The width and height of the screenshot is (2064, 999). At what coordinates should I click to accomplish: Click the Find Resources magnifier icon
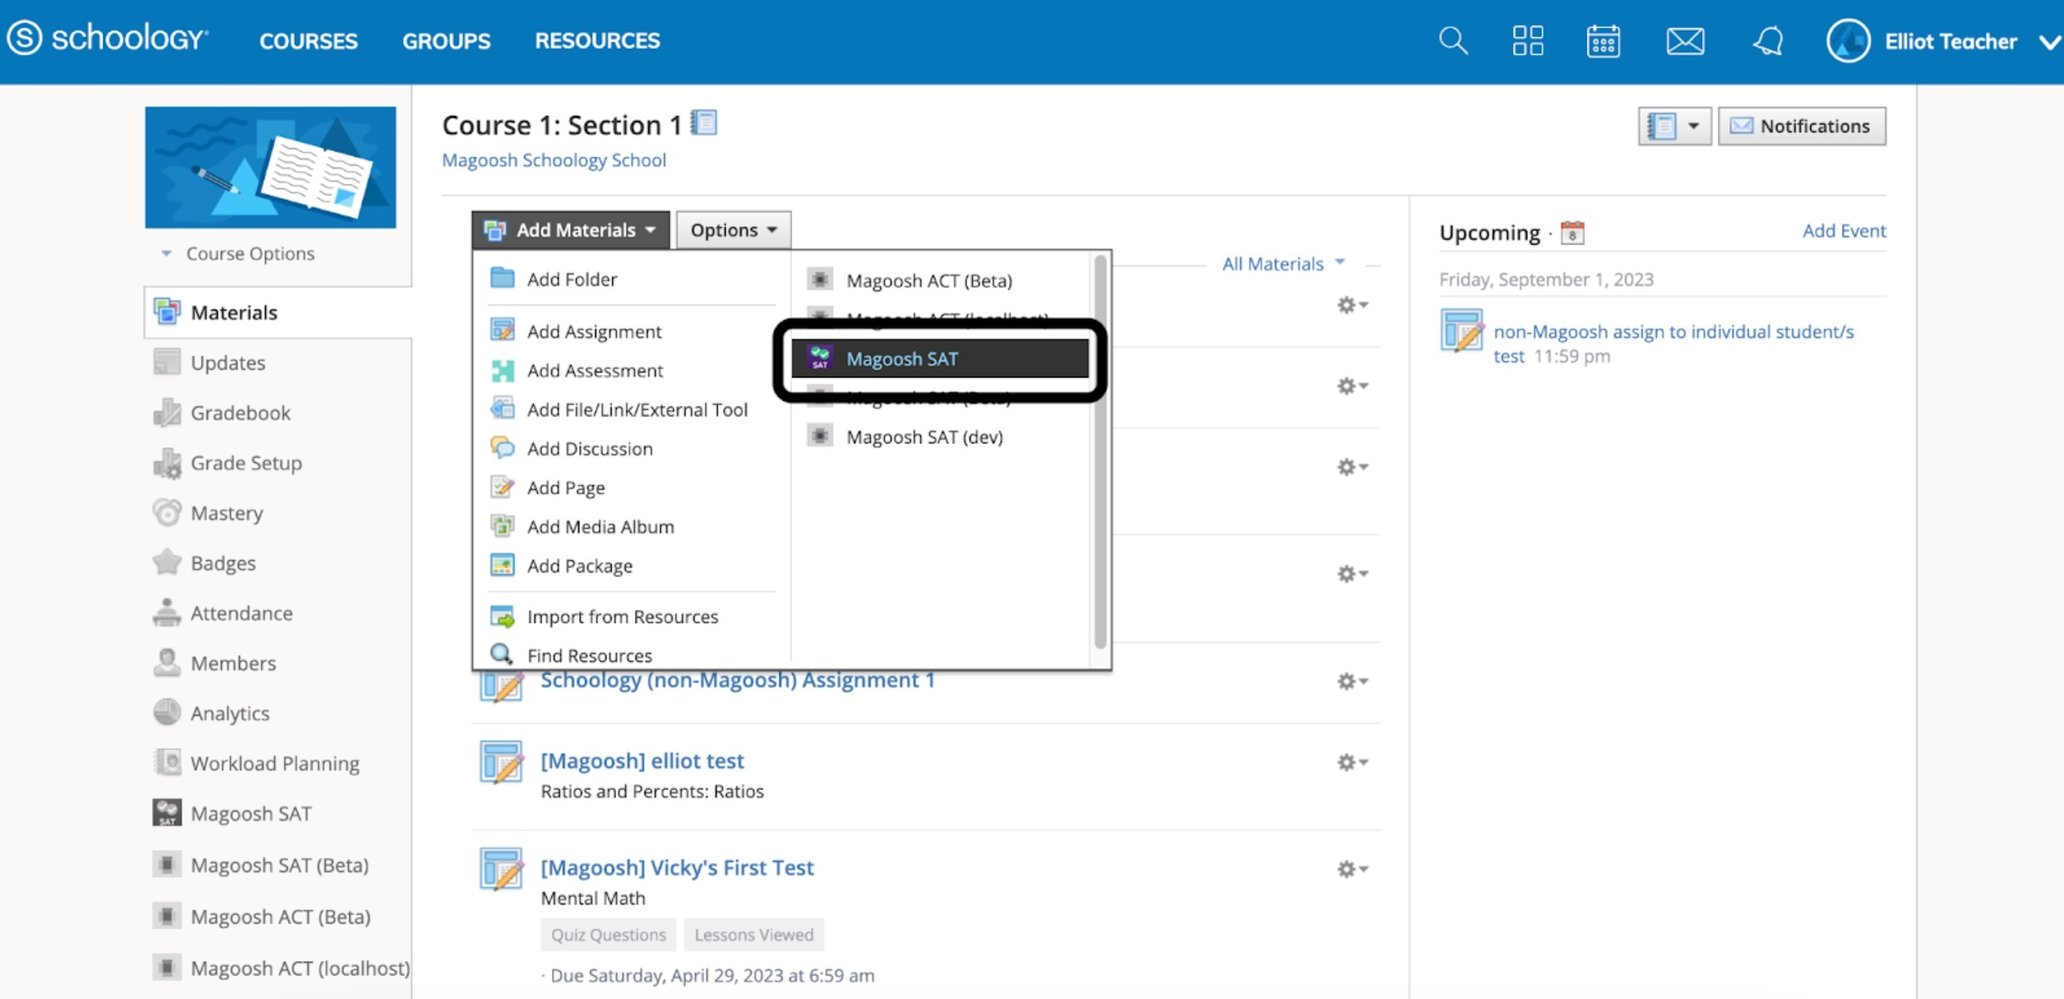502,654
